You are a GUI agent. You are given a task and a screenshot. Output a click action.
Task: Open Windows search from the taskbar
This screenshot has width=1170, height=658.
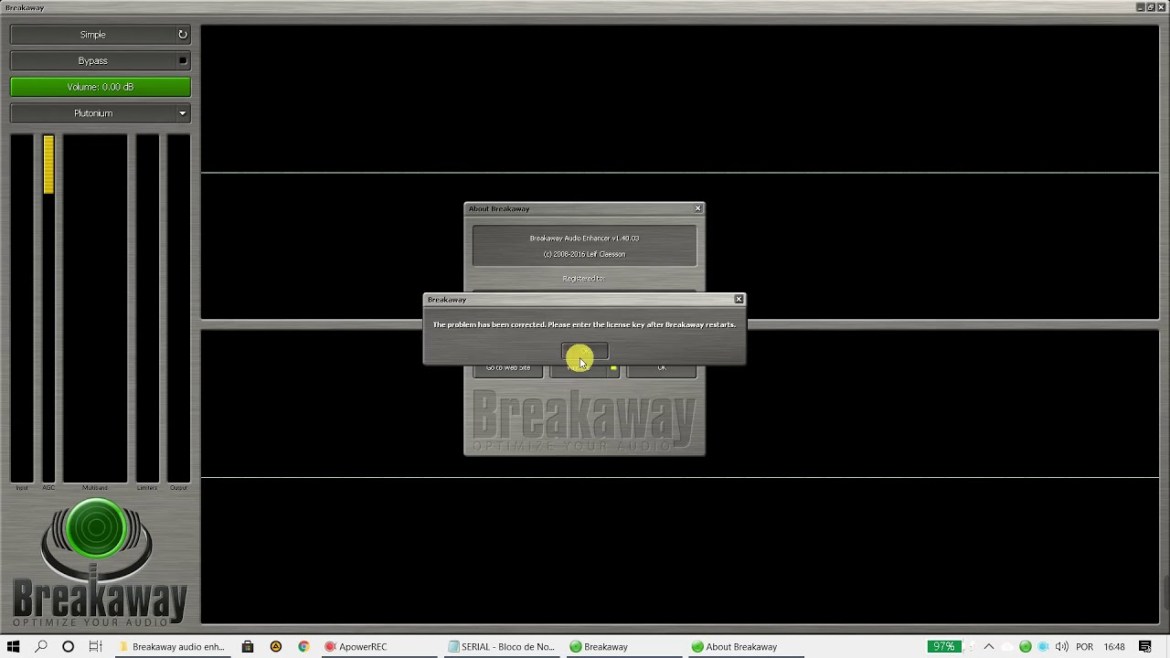[x=41, y=647]
